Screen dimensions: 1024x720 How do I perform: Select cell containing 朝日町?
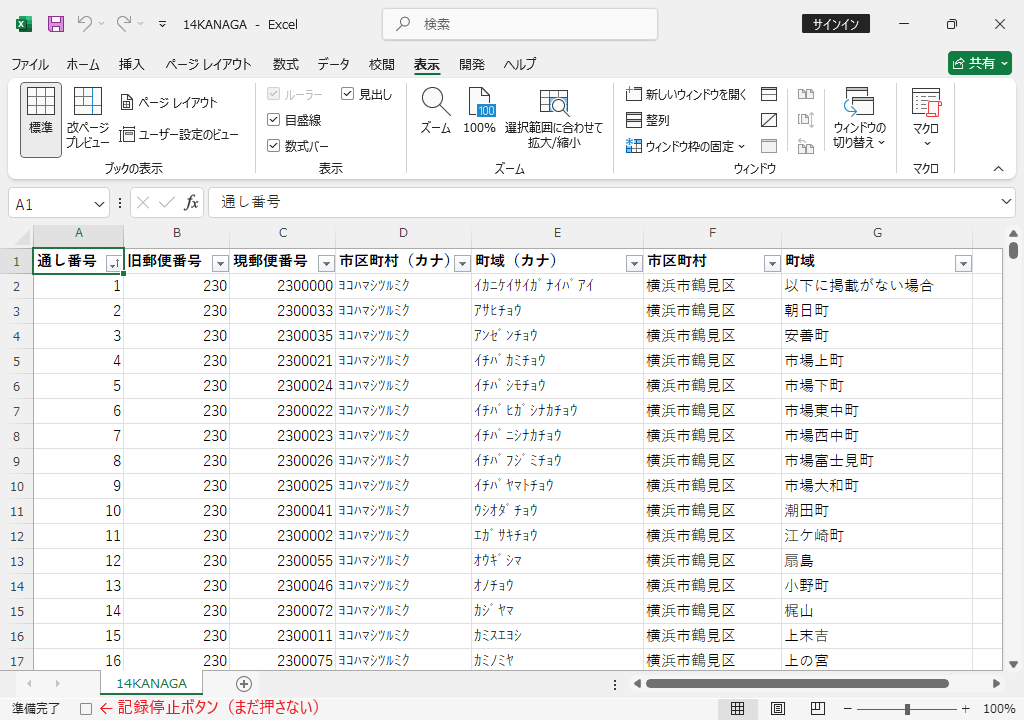pyautogui.click(x=876, y=311)
